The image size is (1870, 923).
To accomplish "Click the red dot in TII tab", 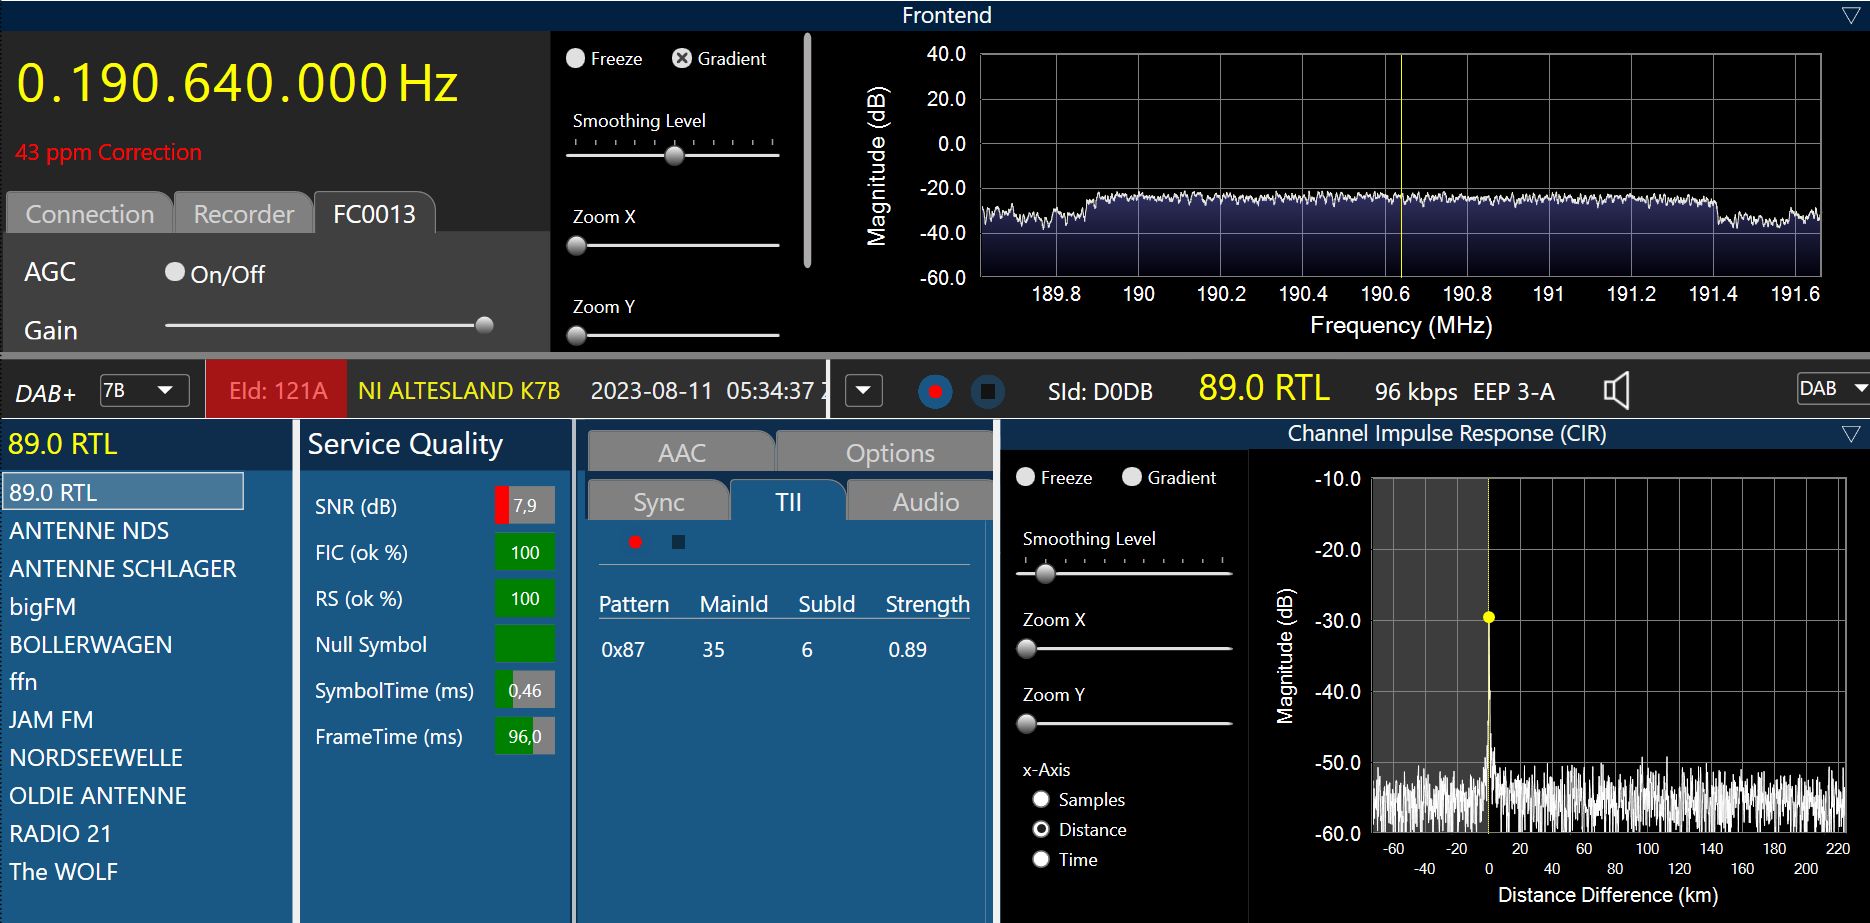I will 635,542.
